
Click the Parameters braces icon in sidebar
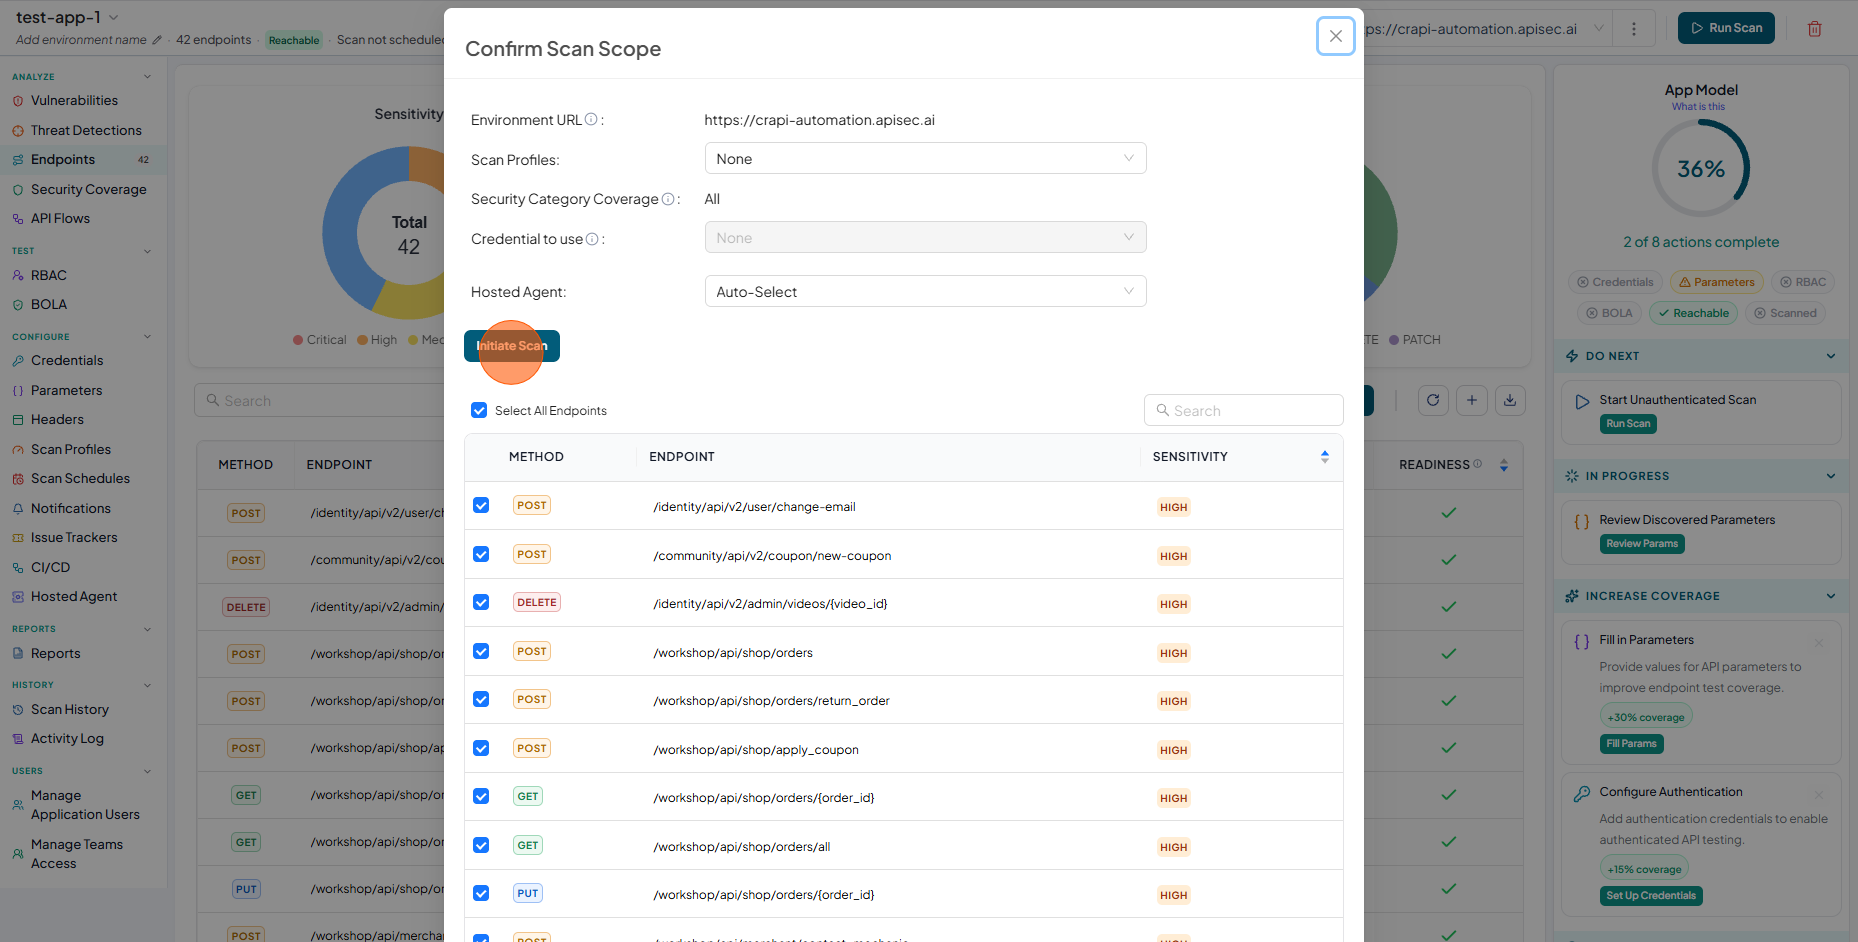pos(18,391)
